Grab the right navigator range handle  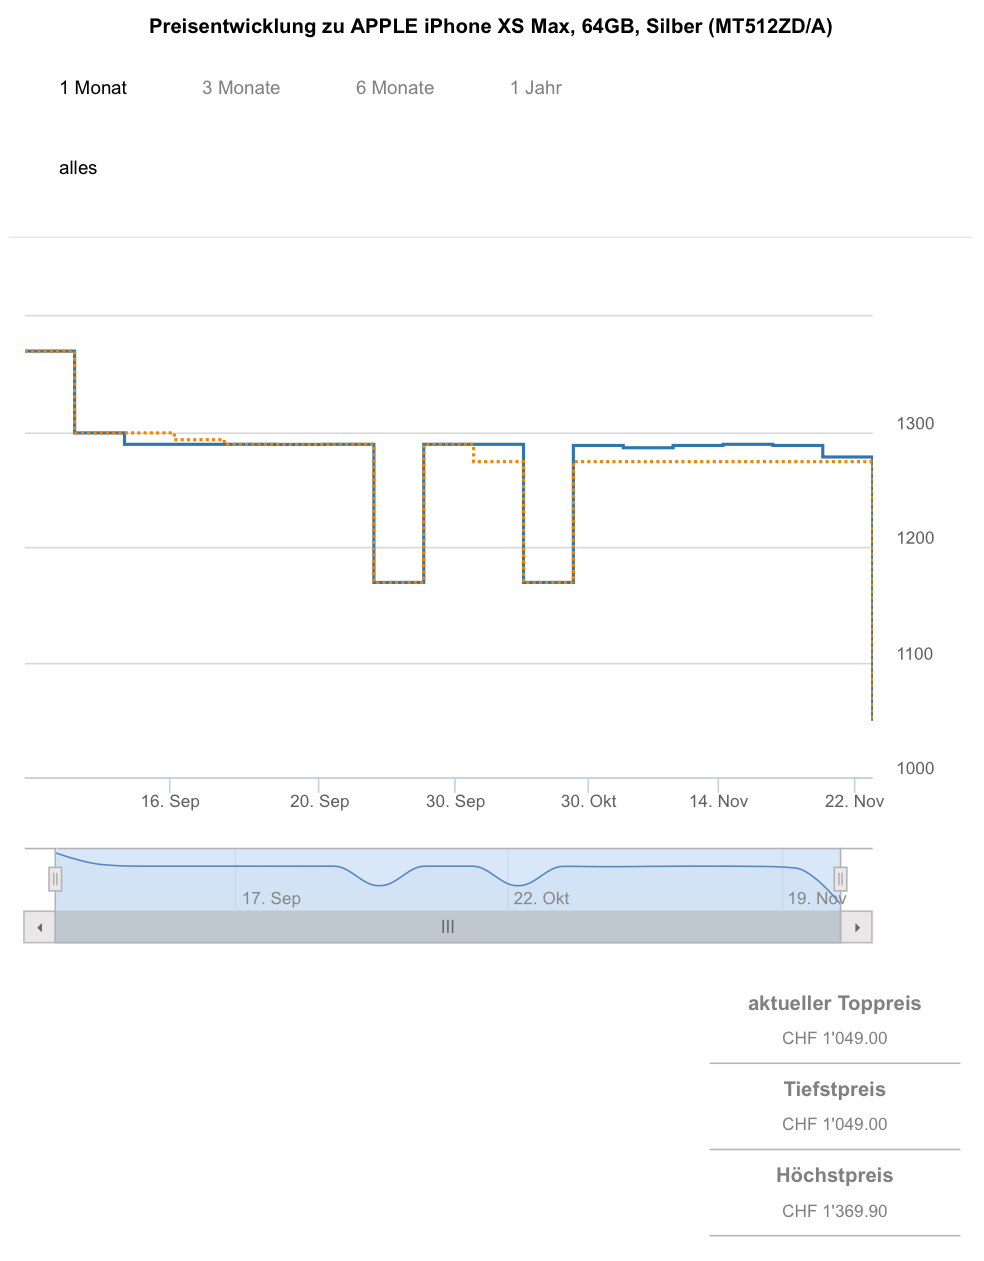[x=840, y=879]
